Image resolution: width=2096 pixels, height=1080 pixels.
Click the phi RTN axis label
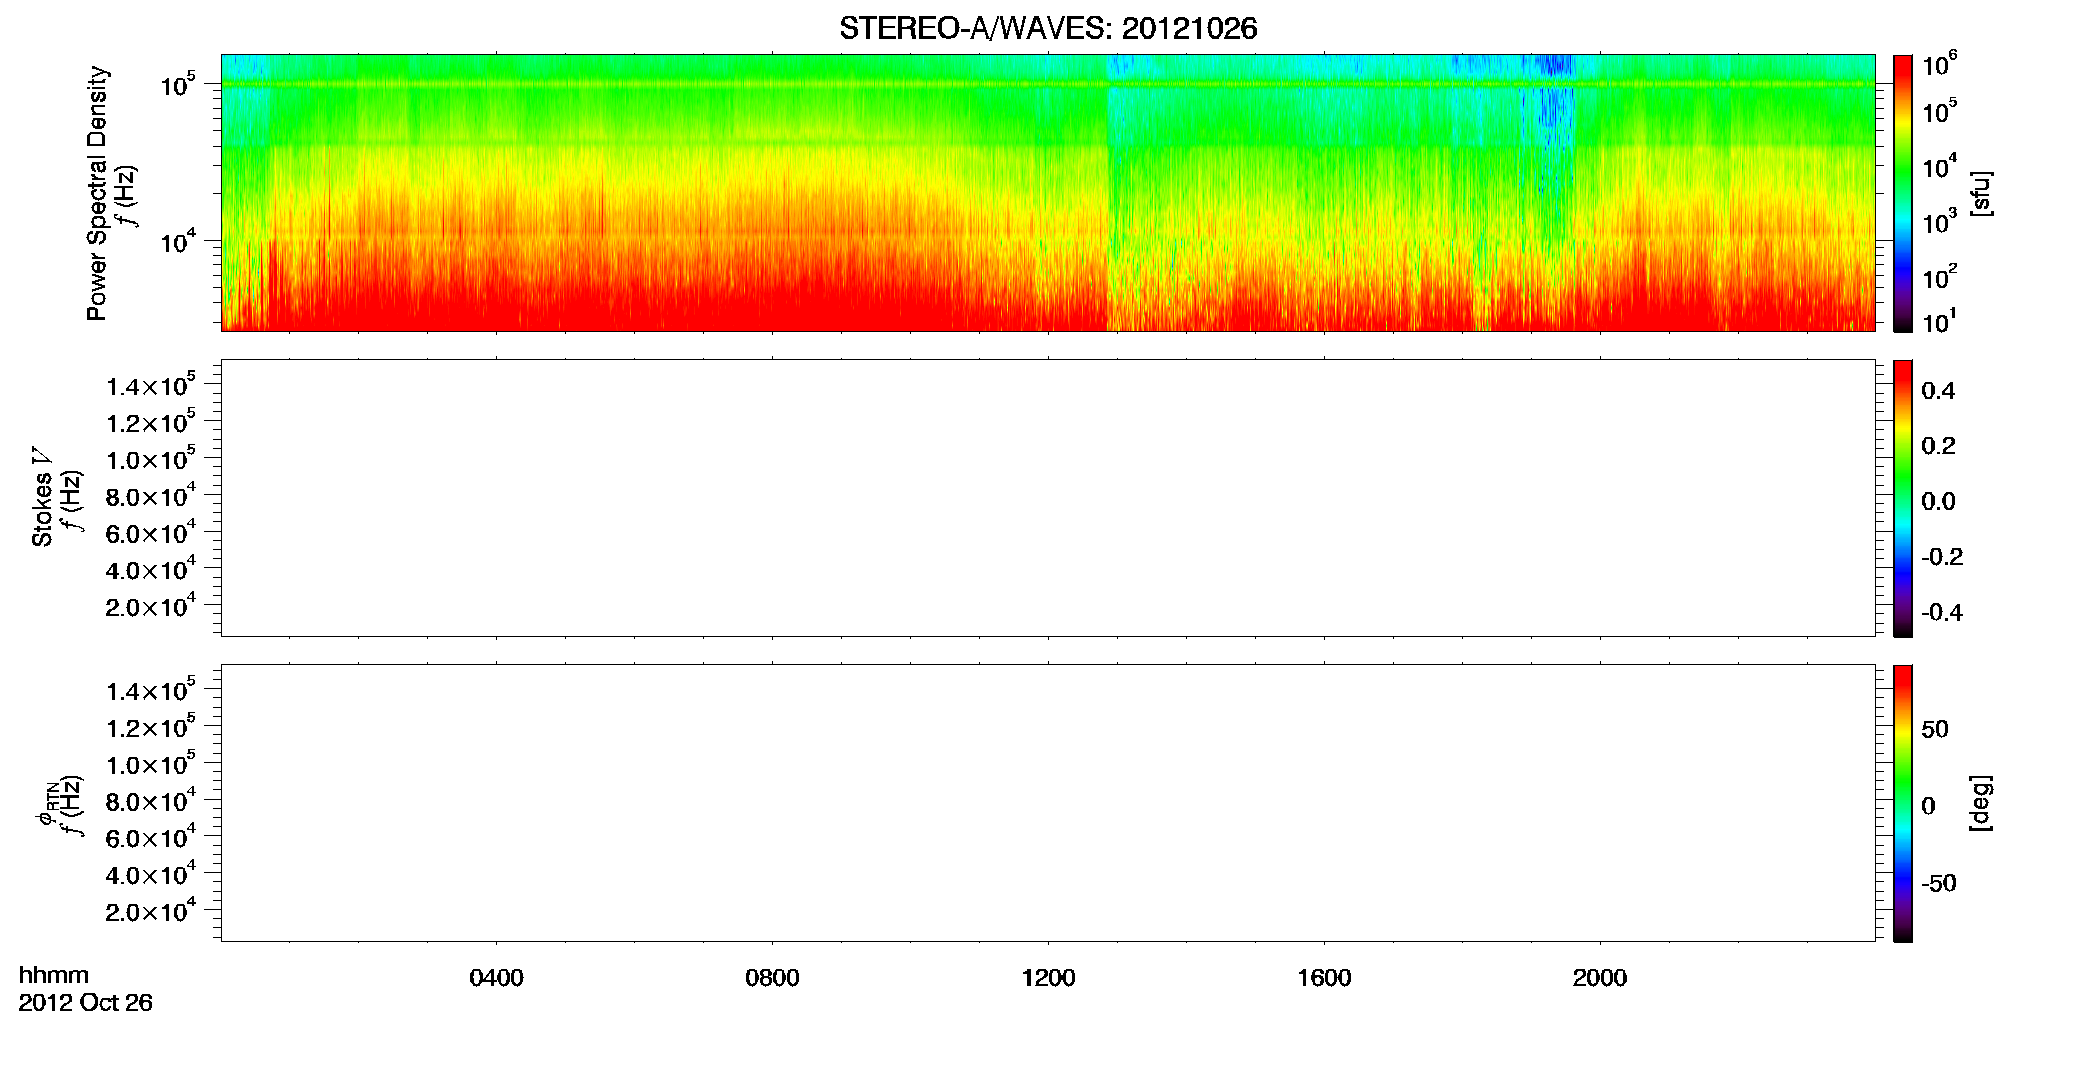50,803
